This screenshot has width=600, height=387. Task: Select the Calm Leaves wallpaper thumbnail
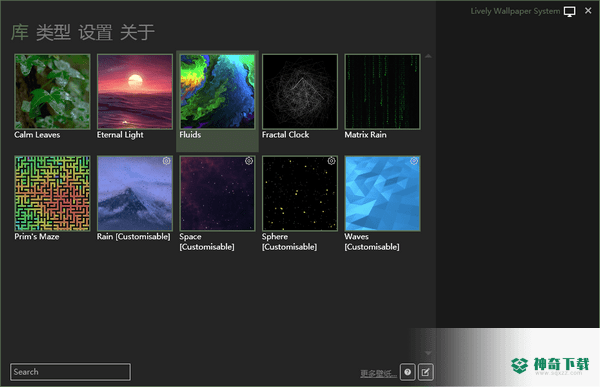[x=52, y=91]
